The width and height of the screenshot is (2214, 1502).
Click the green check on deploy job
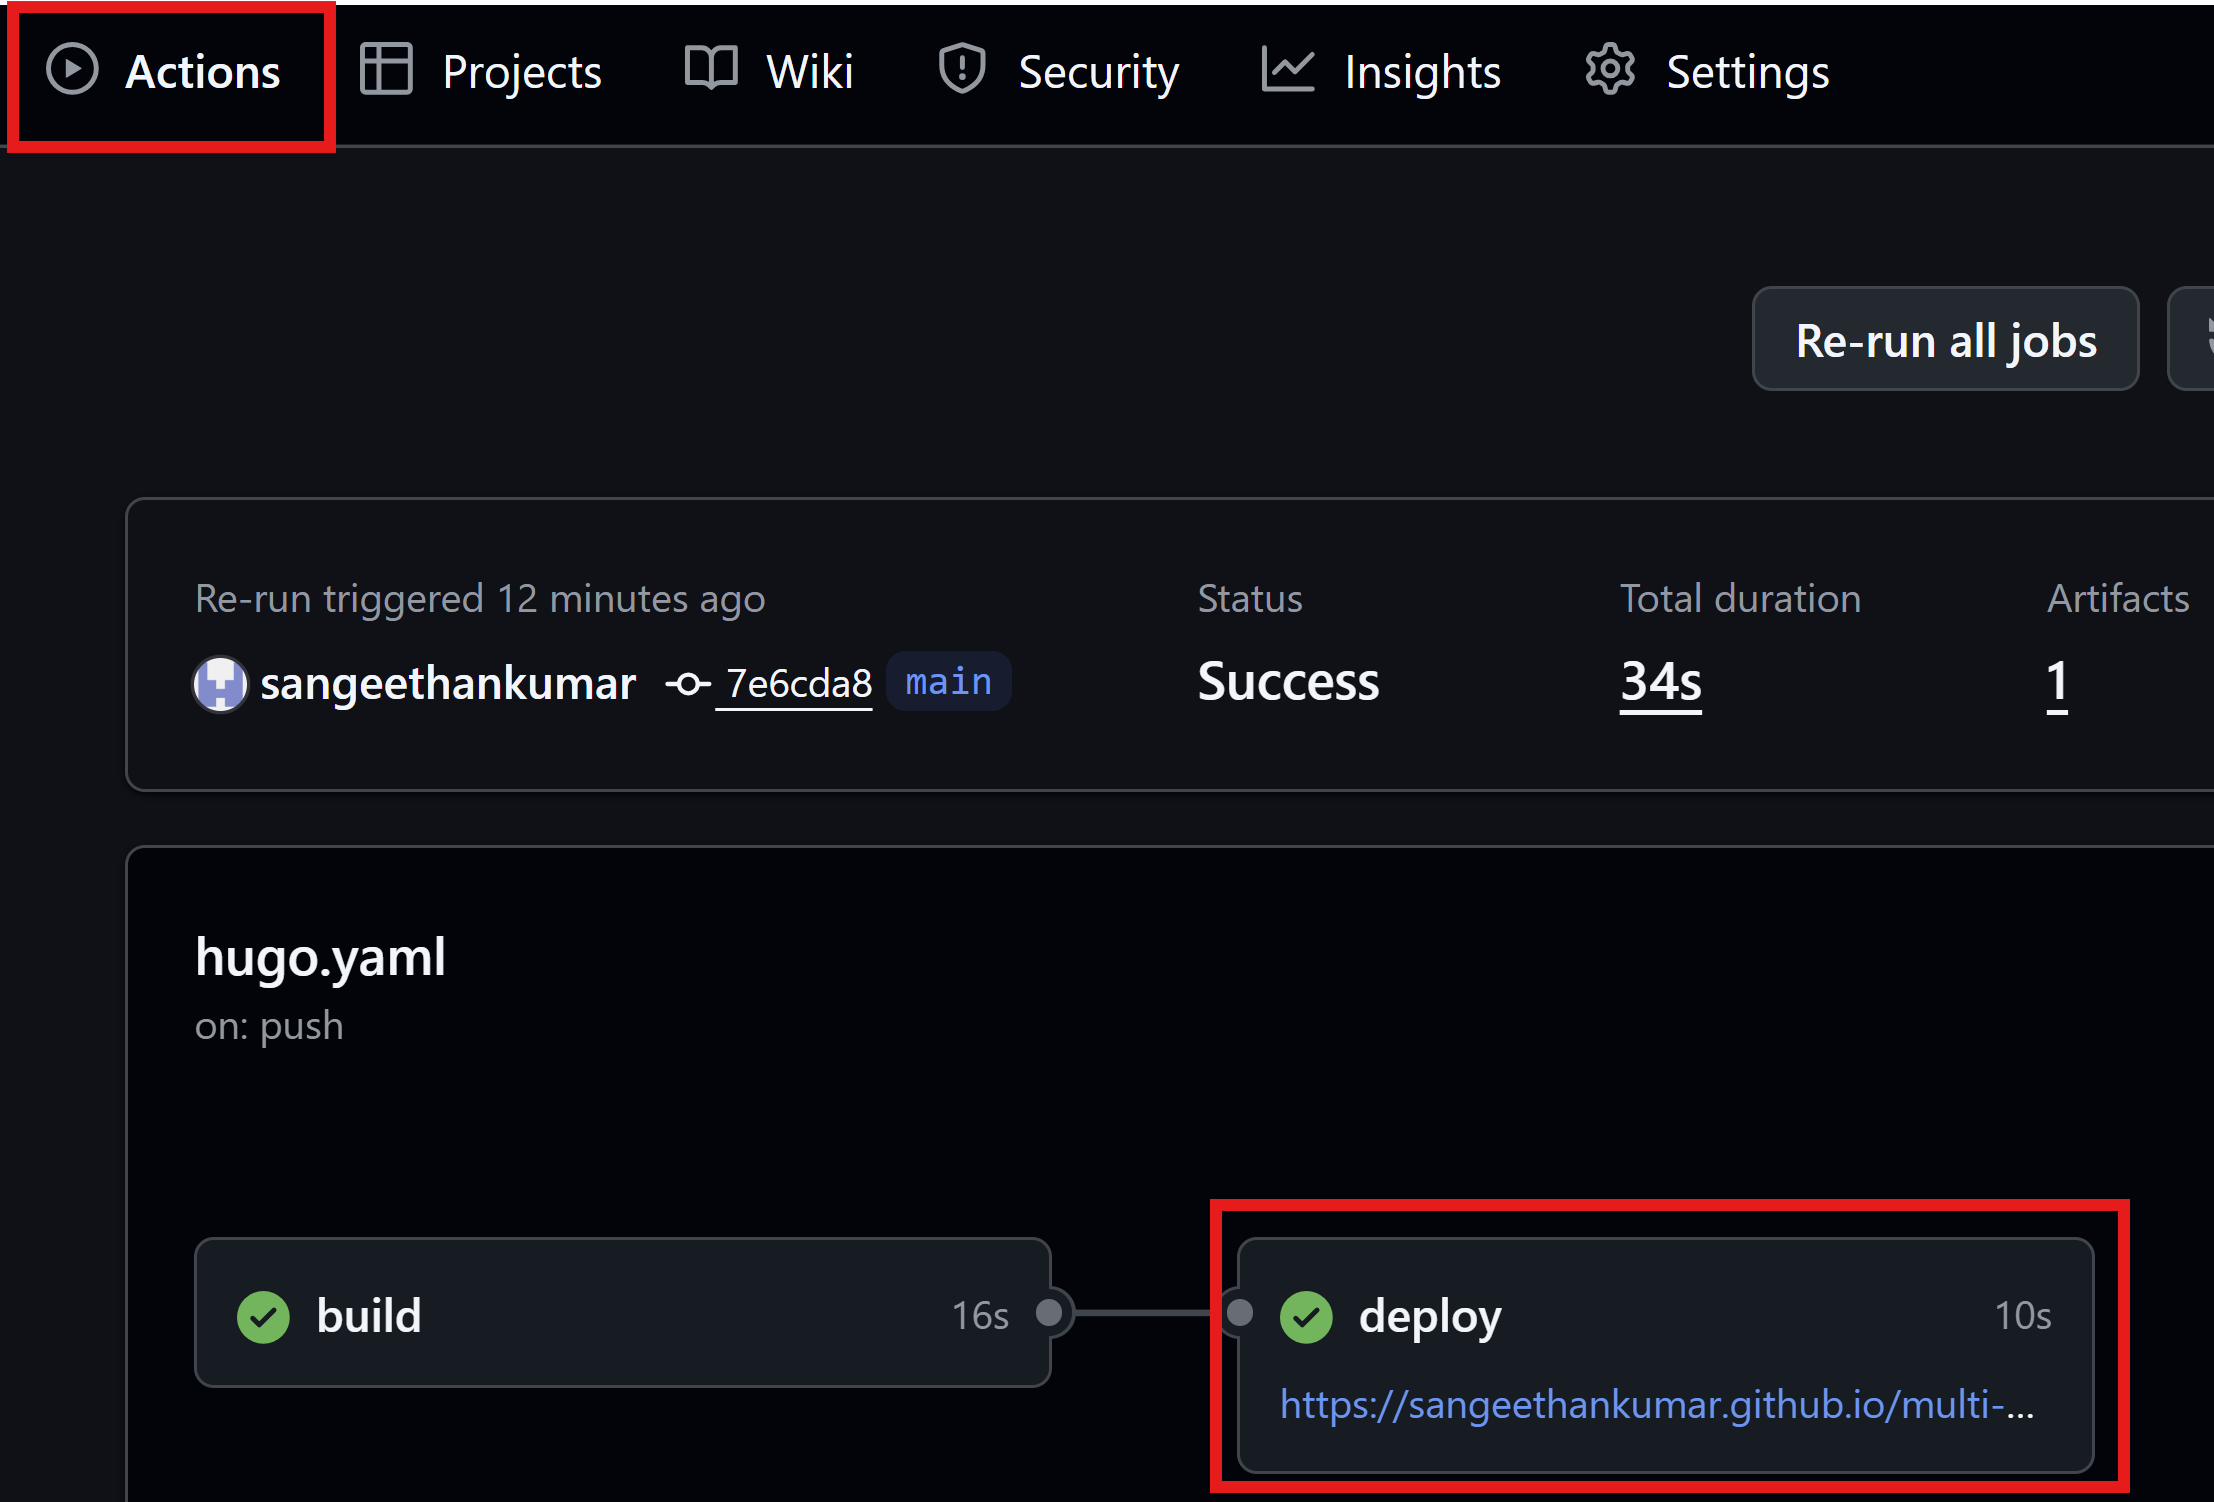(1306, 1317)
